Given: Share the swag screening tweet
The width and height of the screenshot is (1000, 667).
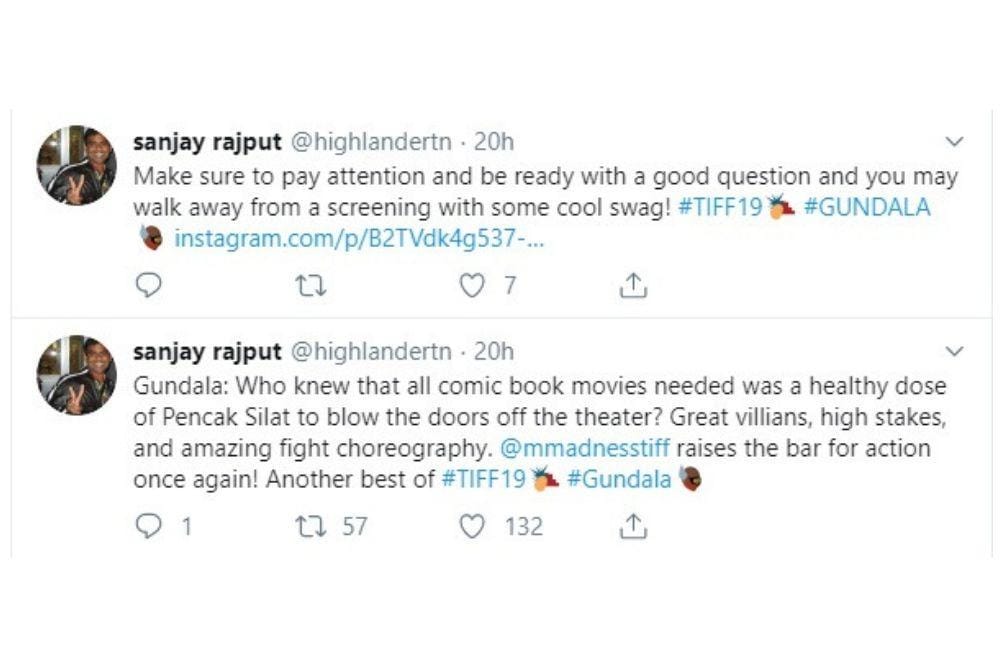Looking at the screenshot, I should coord(633,286).
